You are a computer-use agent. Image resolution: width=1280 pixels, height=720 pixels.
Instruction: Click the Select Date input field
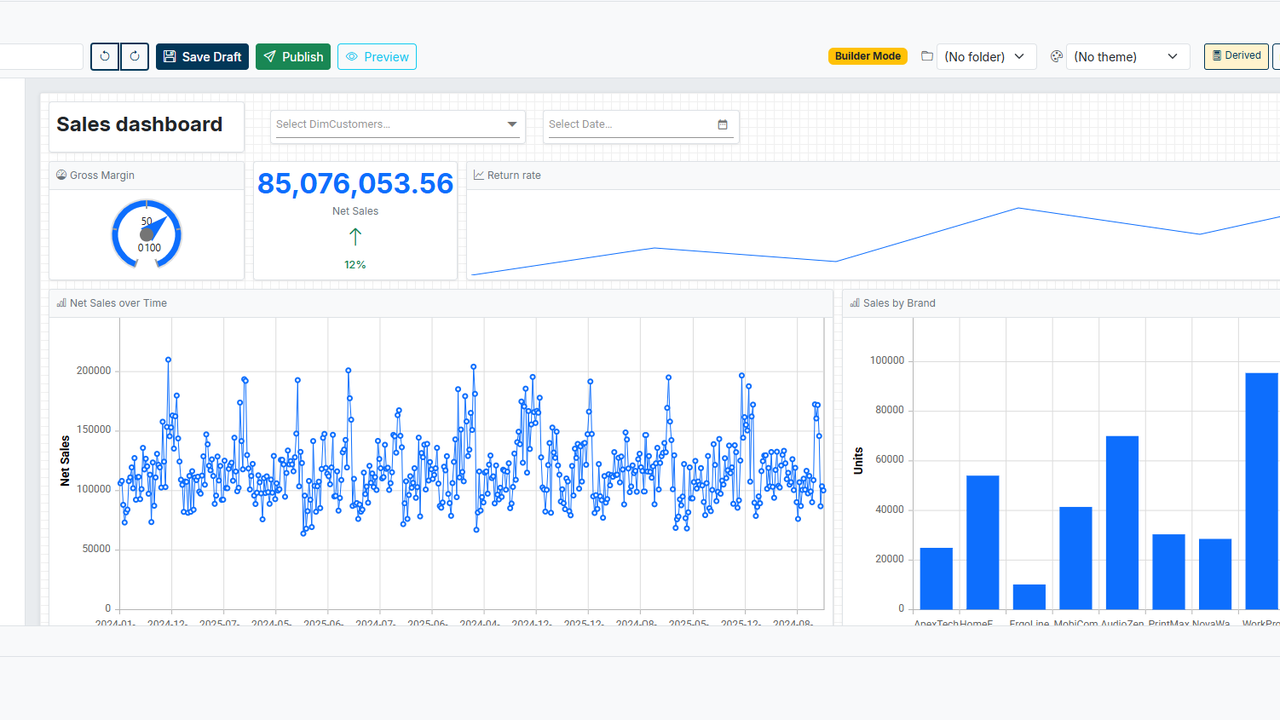(641, 125)
